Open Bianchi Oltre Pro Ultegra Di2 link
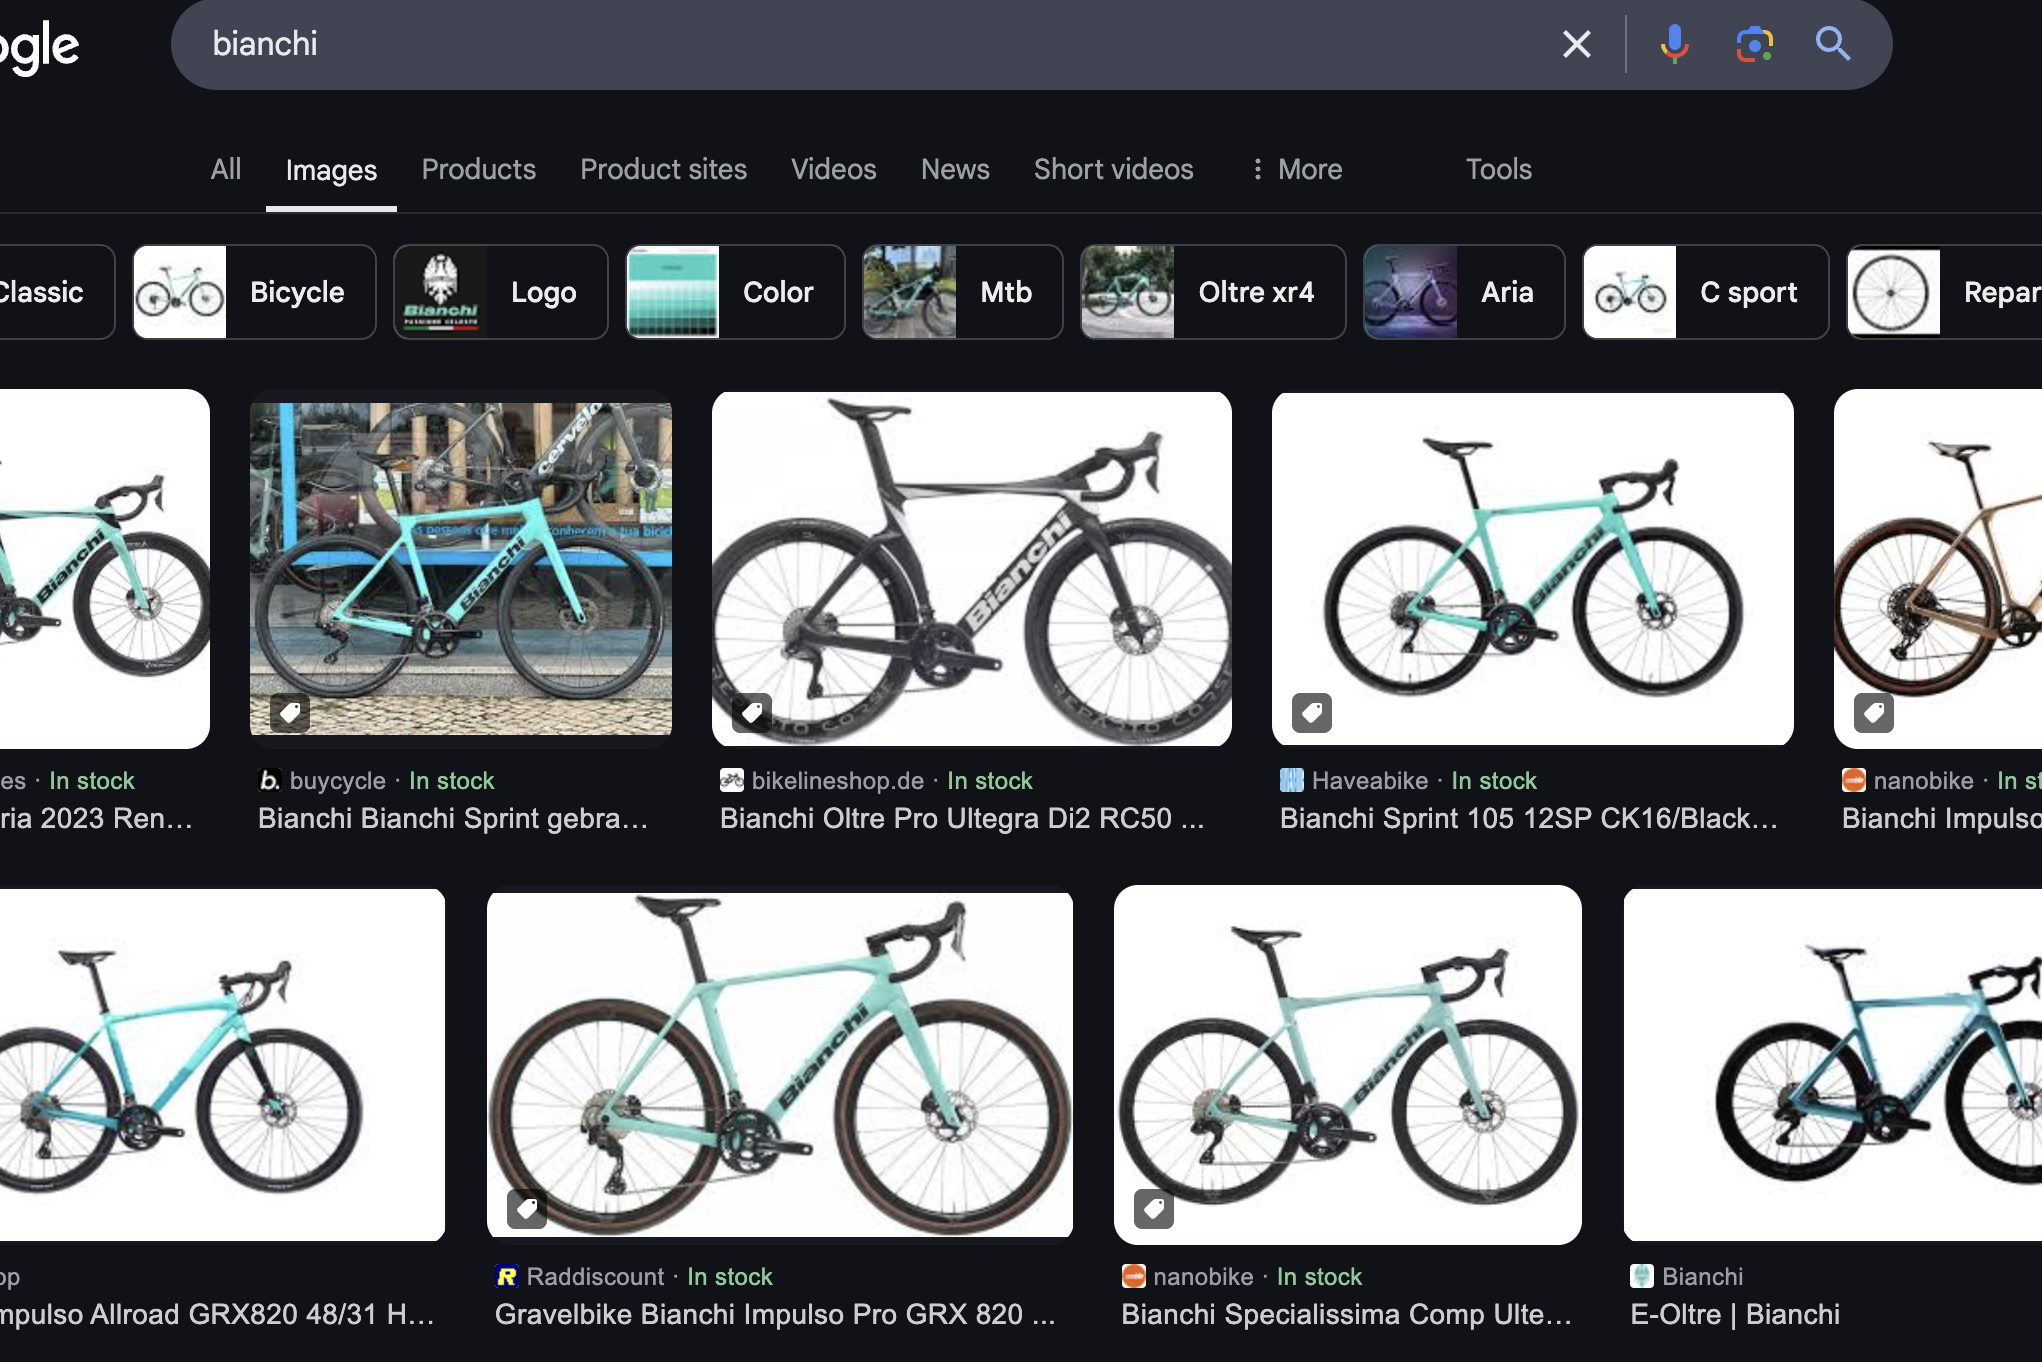 [x=961, y=818]
